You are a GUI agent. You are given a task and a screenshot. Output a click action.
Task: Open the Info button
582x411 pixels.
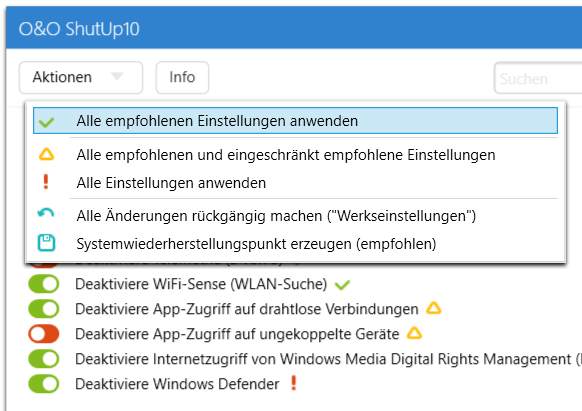pyautogui.click(x=182, y=77)
